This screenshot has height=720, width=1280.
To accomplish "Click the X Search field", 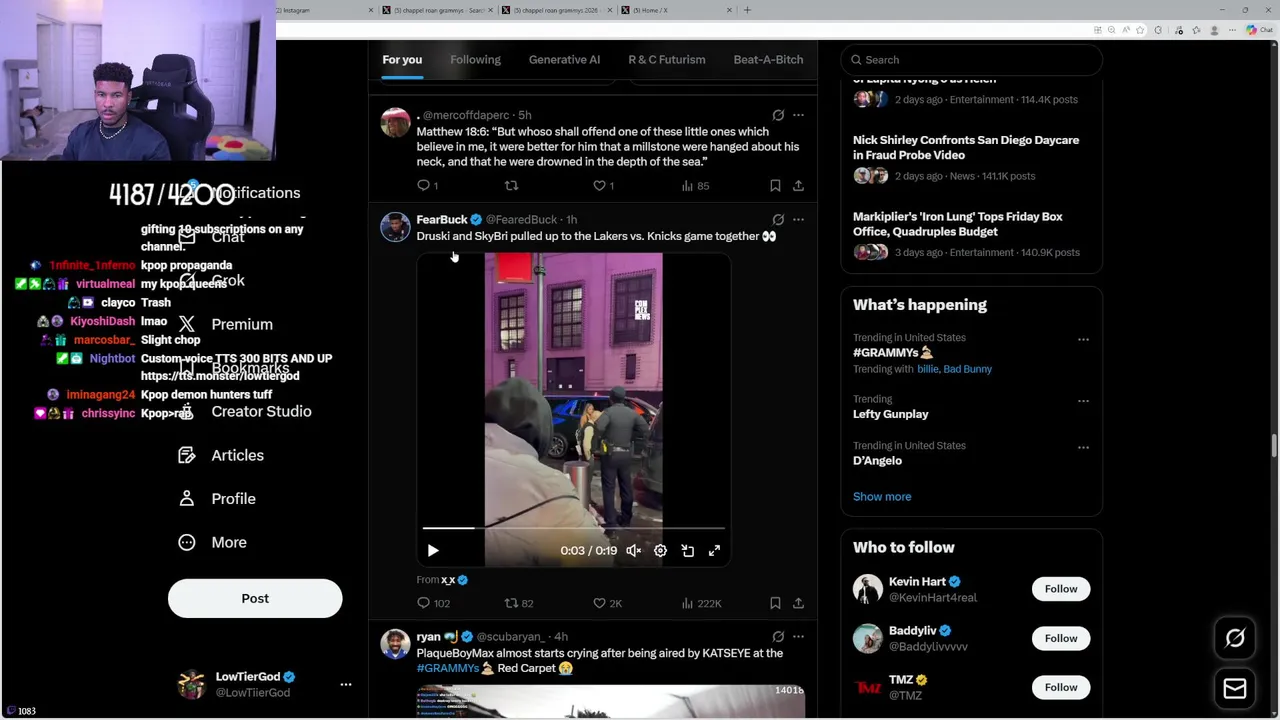I will click(x=971, y=59).
